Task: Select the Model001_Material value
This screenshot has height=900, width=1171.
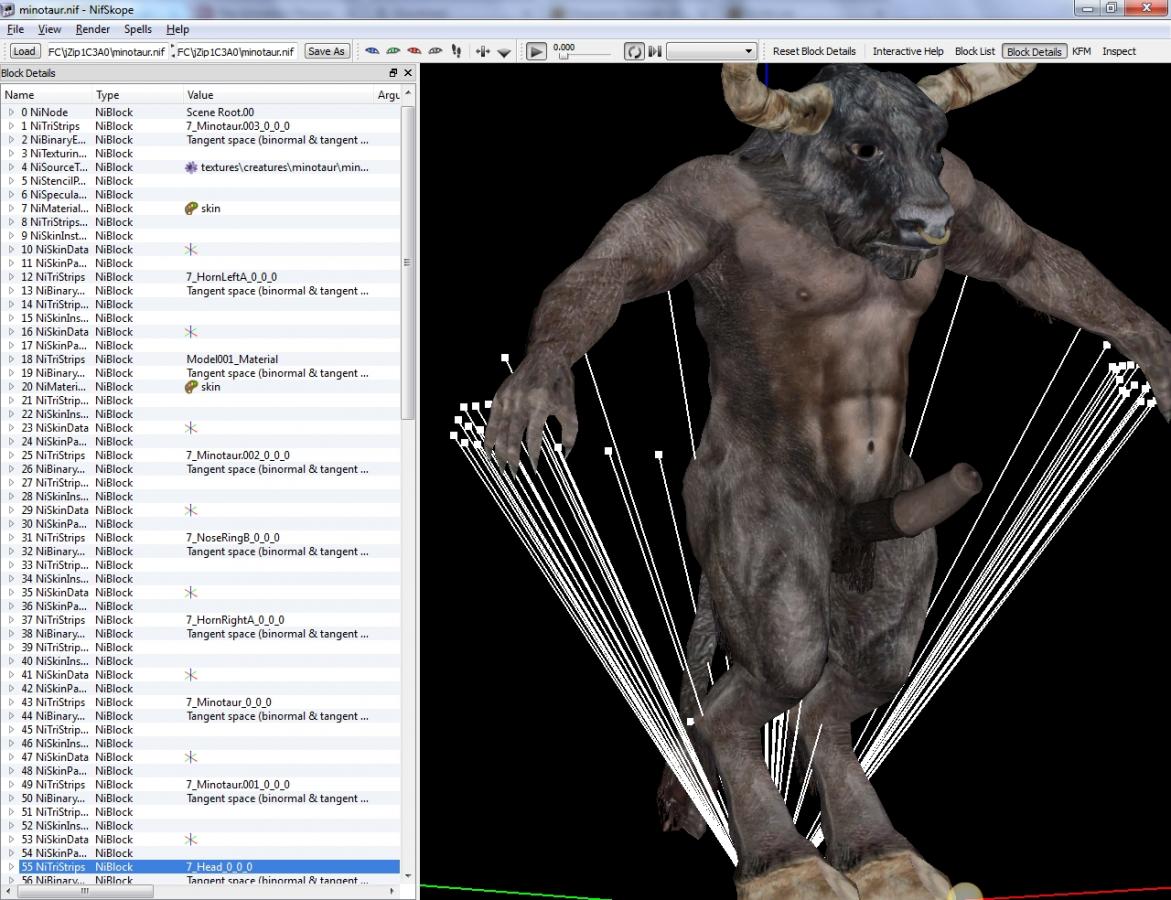Action: tap(232, 359)
